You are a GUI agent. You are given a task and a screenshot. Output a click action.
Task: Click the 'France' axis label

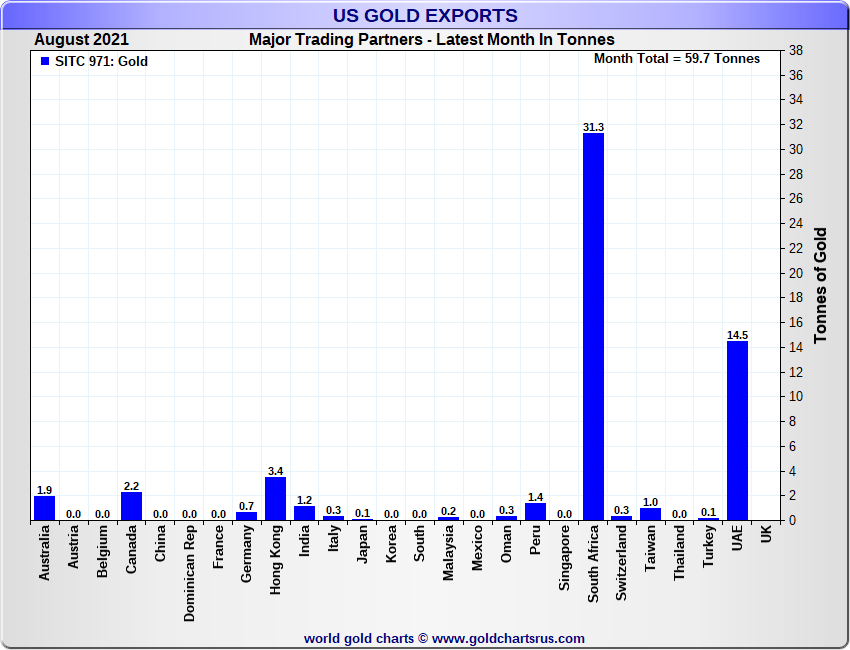[x=218, y=547]
